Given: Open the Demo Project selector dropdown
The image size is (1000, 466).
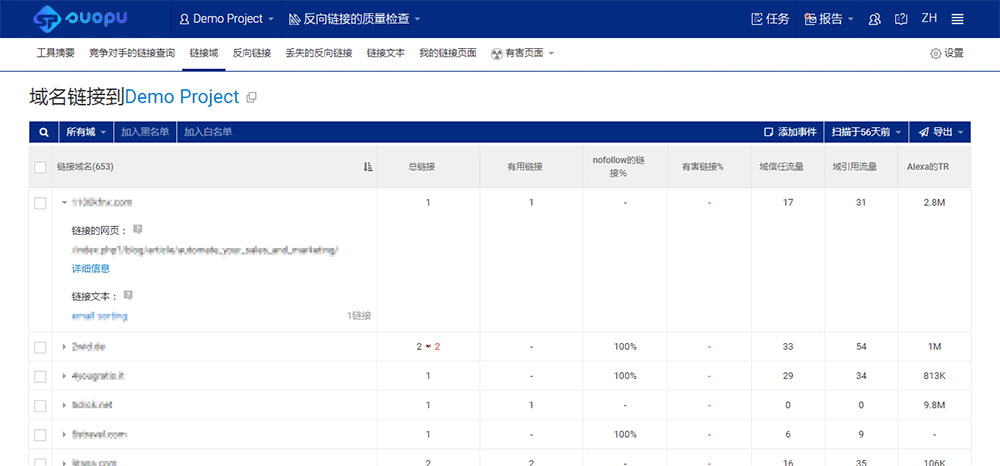Looking at the screenshot, I should tap(226, 19).
